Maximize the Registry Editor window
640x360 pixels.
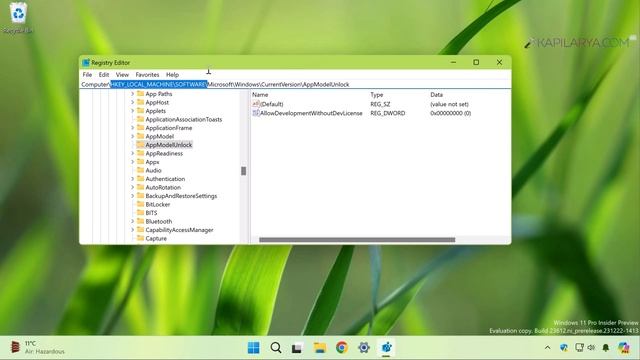pos(476,62)
